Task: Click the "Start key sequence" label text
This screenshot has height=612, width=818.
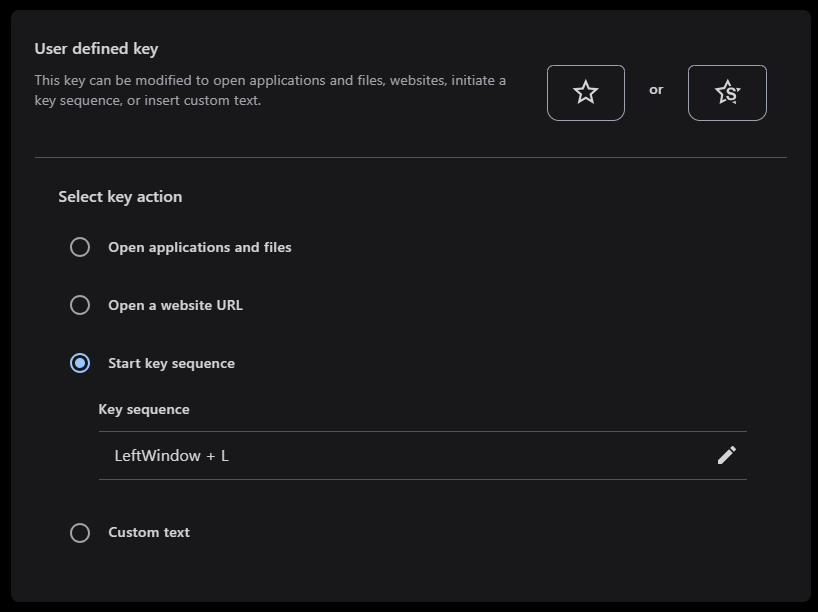Action: coord(171,363)
